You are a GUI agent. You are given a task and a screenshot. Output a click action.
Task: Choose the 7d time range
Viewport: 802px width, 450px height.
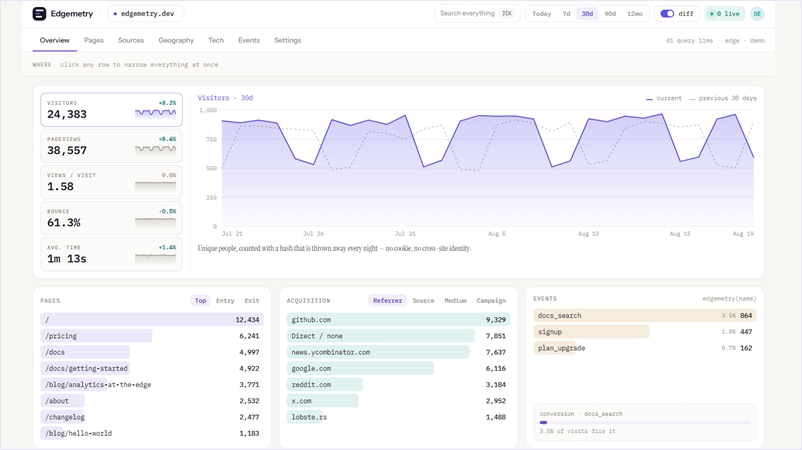tap(566, 14)
